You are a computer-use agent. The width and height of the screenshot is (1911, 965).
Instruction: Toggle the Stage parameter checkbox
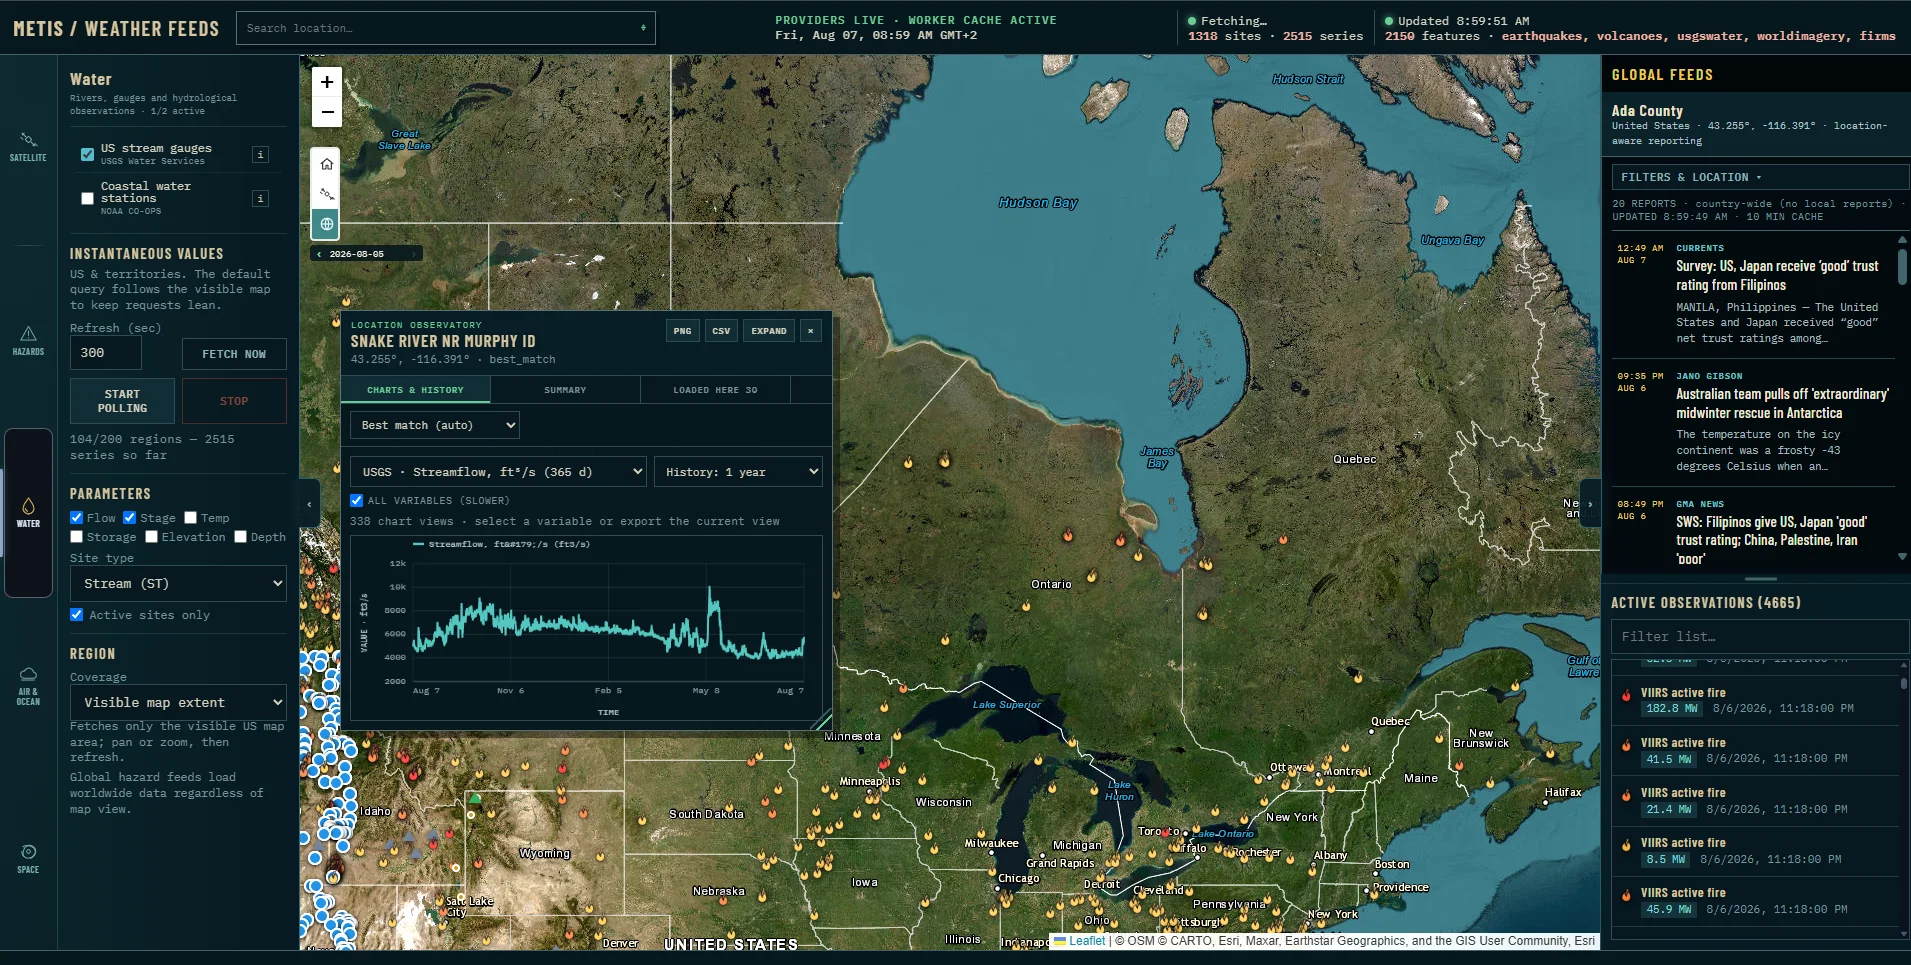(129, 518)
